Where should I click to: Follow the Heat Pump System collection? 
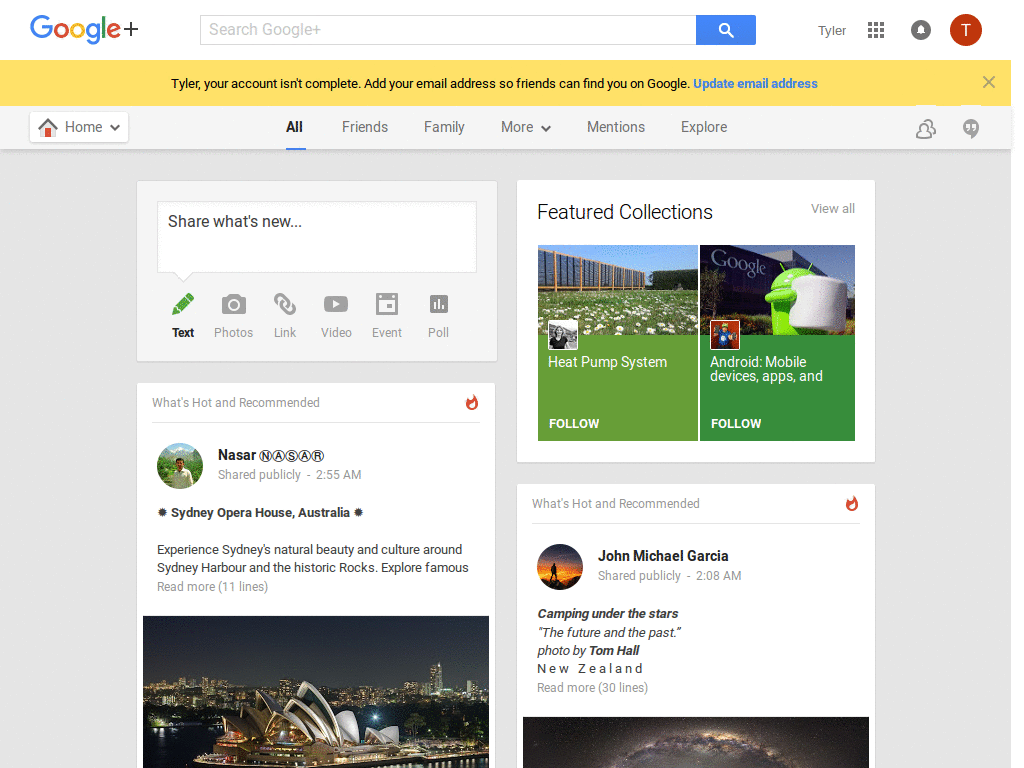click(574, 423)
